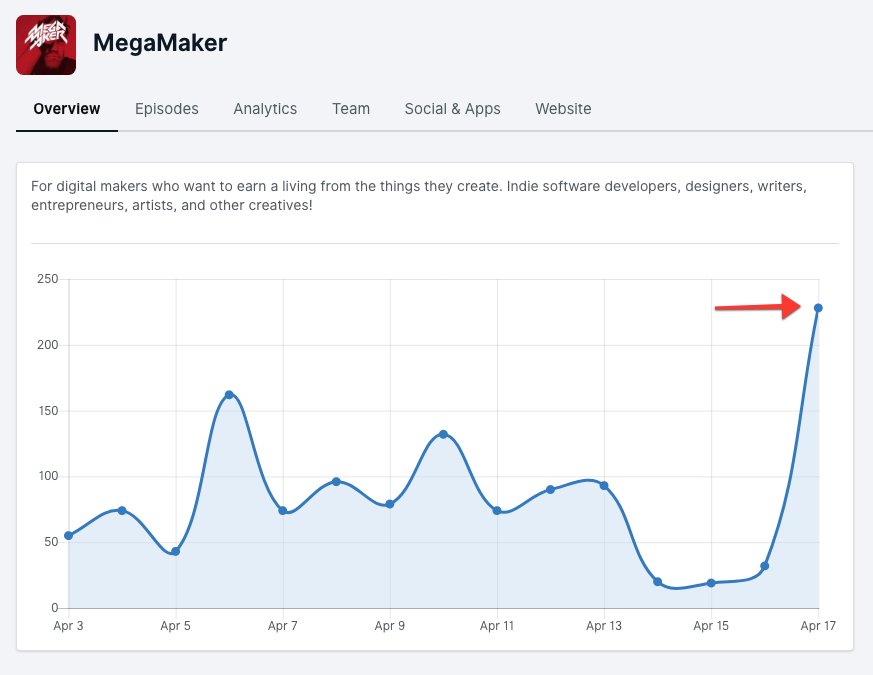Screen dimensions: 873x675
Task: Select the Overview tab
Action: (x=67, y=109)
